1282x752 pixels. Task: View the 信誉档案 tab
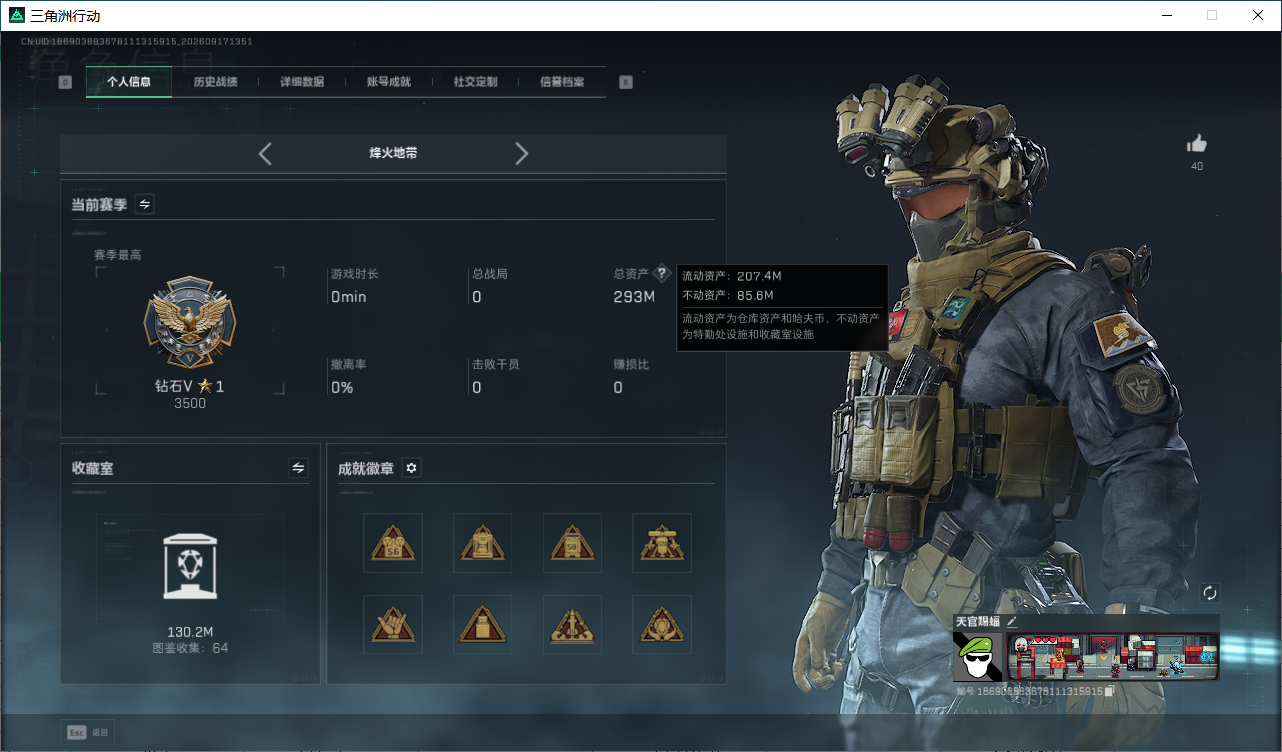[562, 82]
